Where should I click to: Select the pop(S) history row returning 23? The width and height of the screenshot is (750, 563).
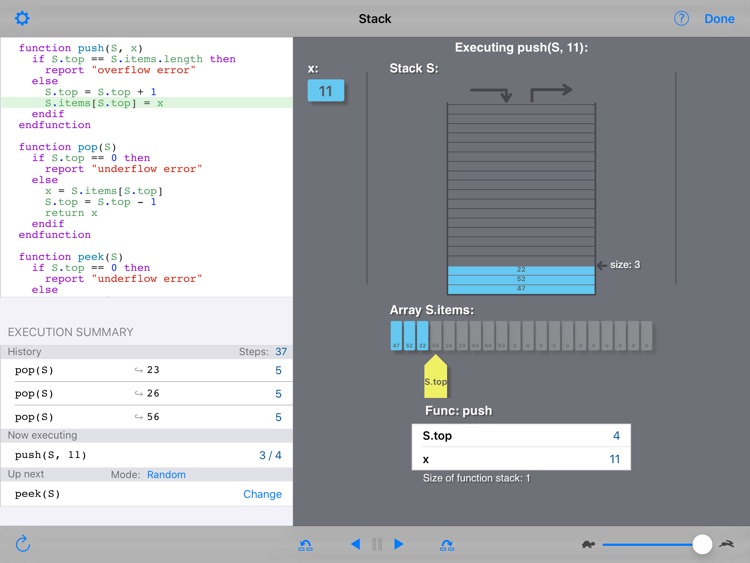(x=147, y=370)
